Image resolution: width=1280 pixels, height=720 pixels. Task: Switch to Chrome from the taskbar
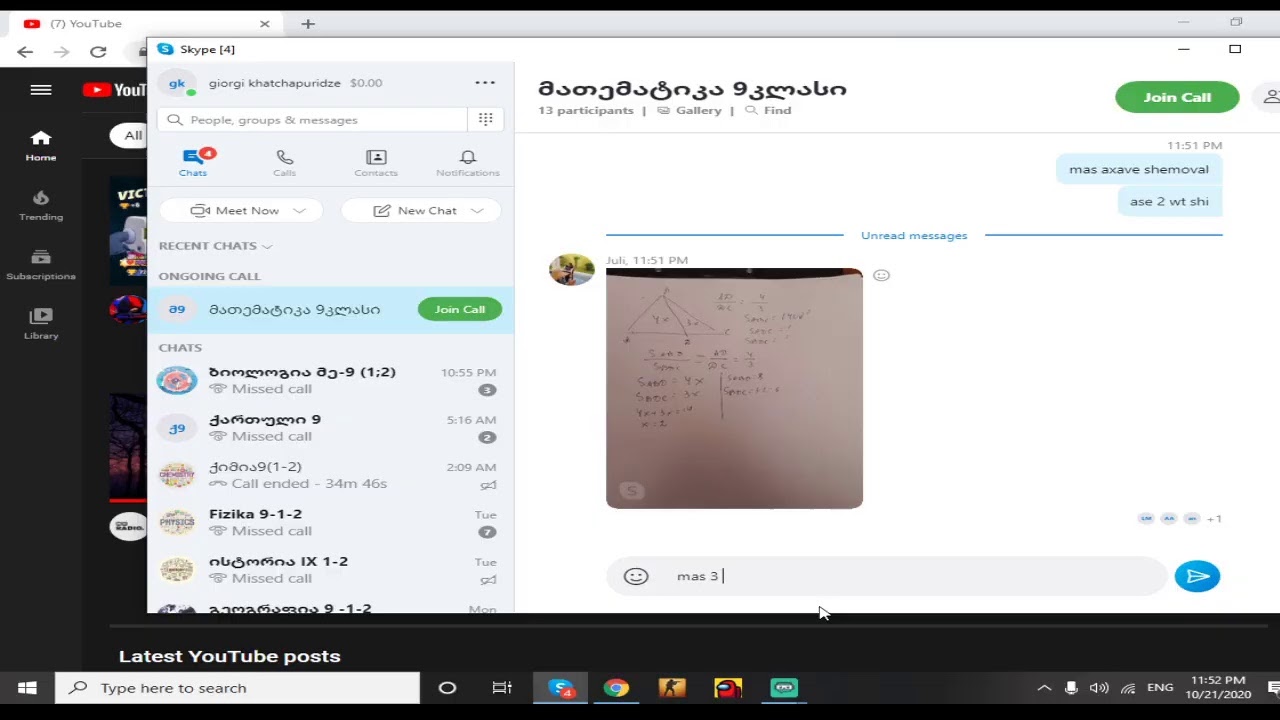point(616,688)
